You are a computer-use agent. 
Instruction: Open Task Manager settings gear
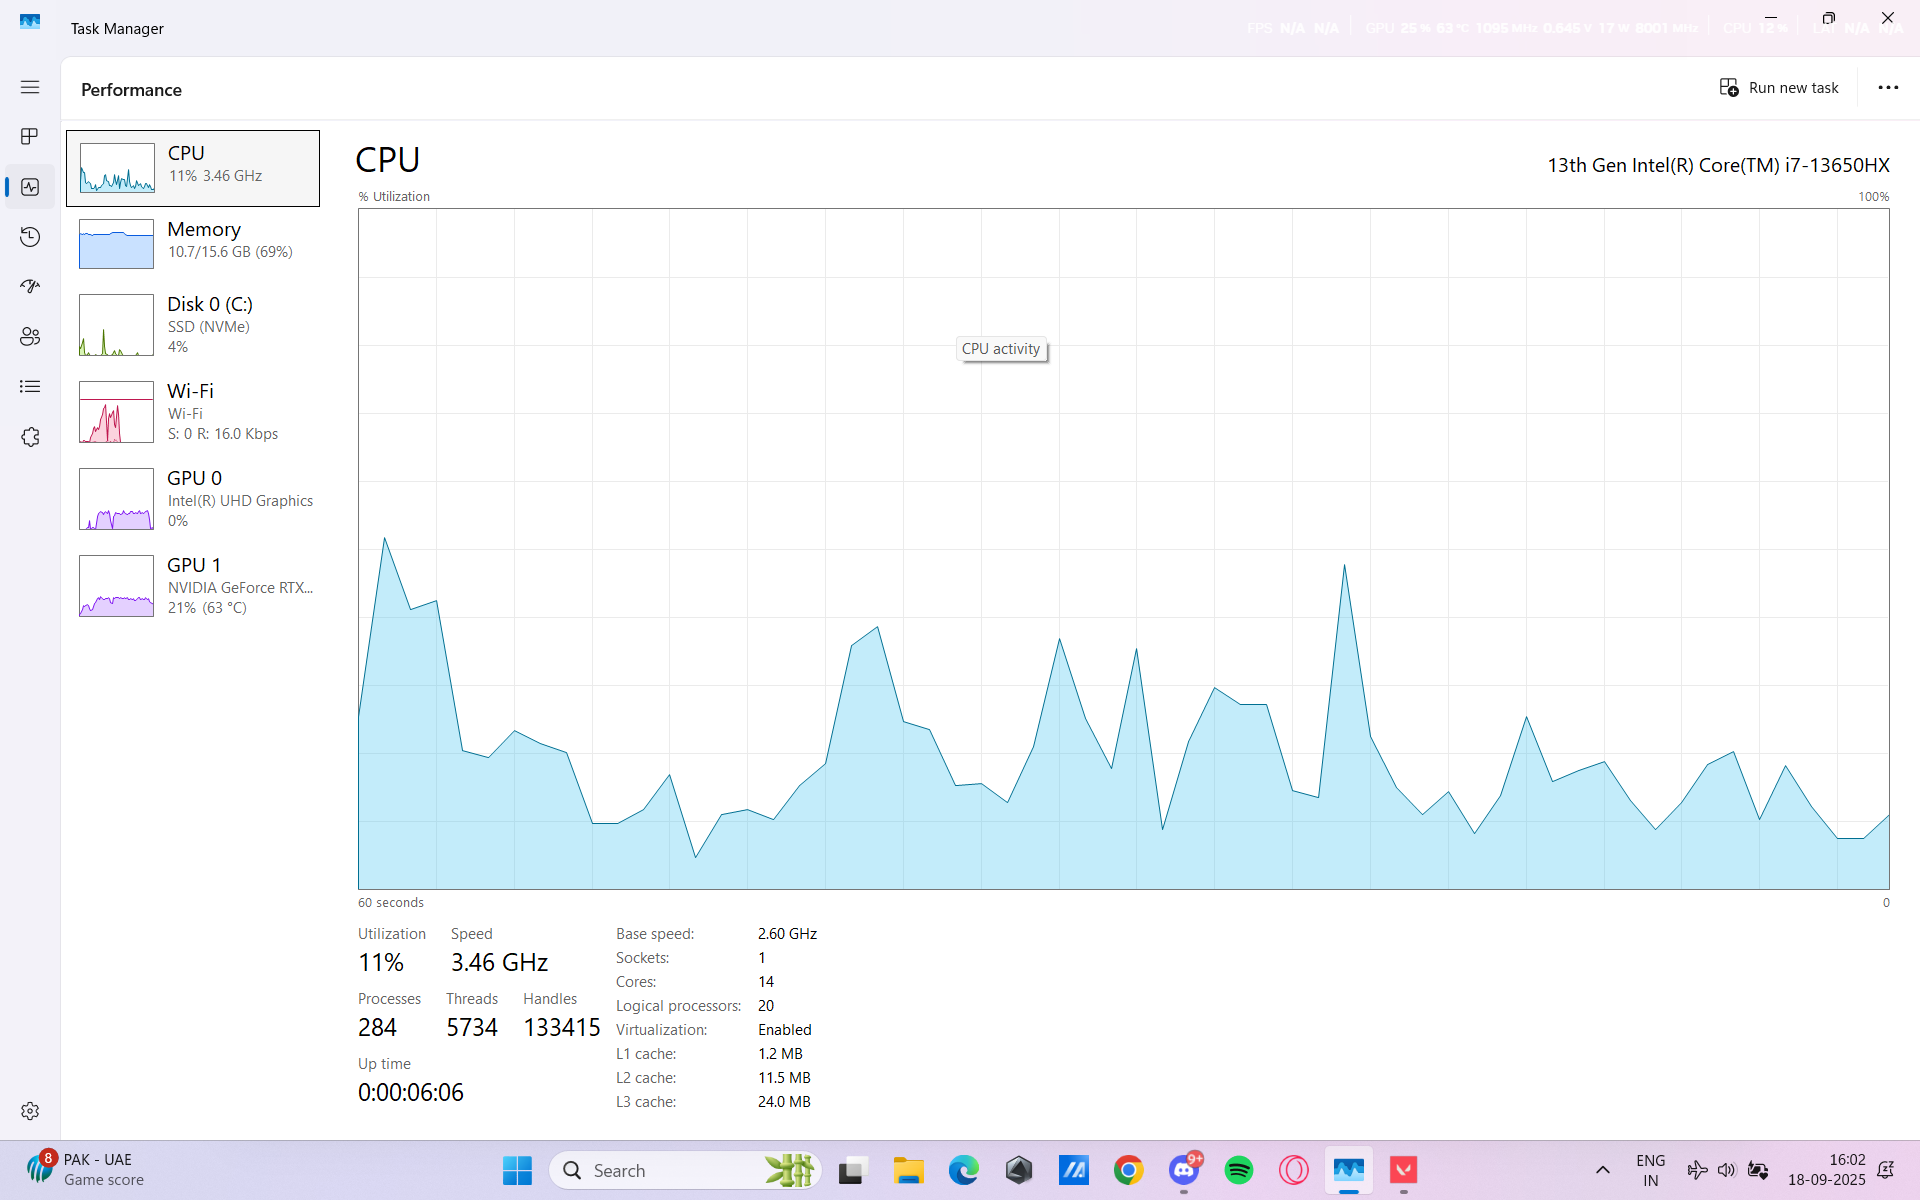[x=30, y=1111]
